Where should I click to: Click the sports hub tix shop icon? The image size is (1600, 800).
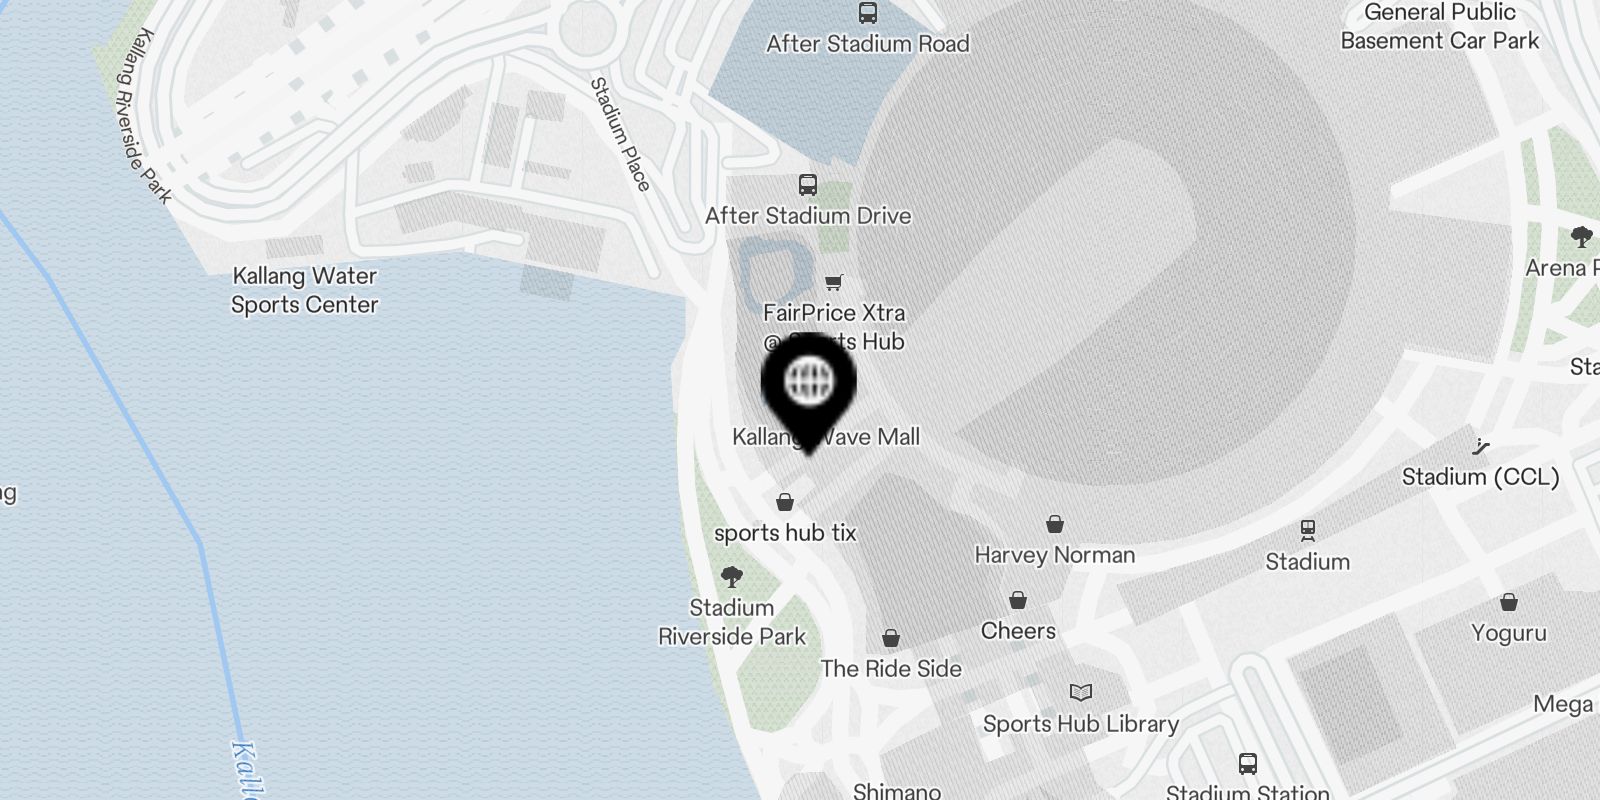pos(785,502)
